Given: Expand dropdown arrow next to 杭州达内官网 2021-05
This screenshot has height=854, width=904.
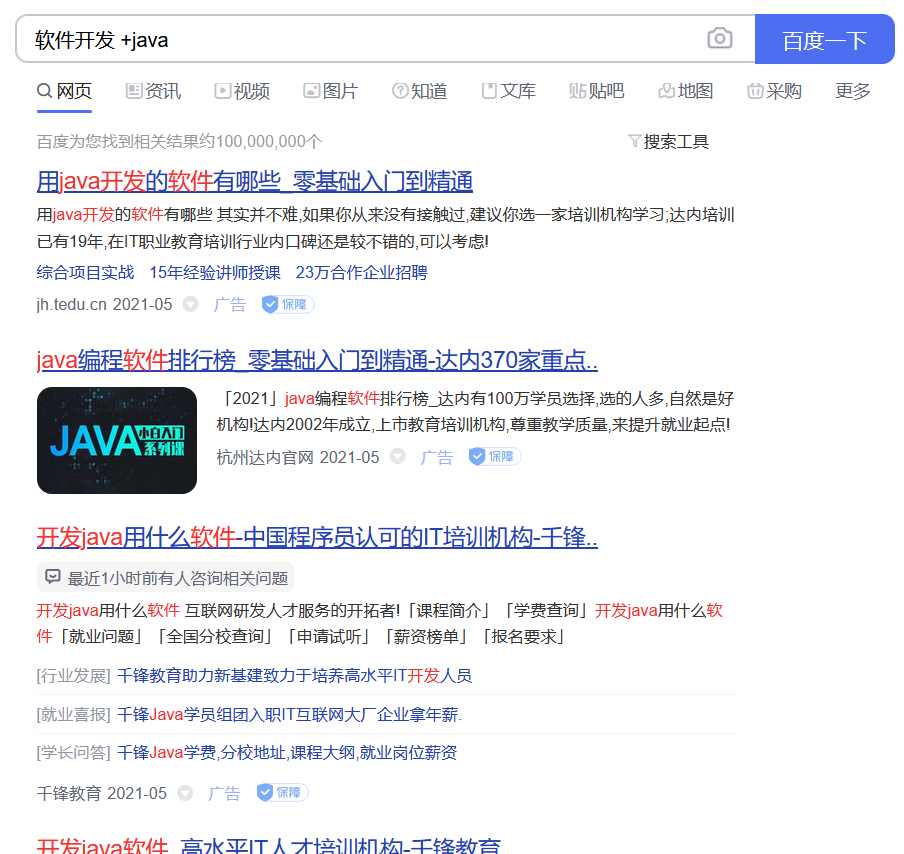Looking at the screenshot, I should [398, 457].
